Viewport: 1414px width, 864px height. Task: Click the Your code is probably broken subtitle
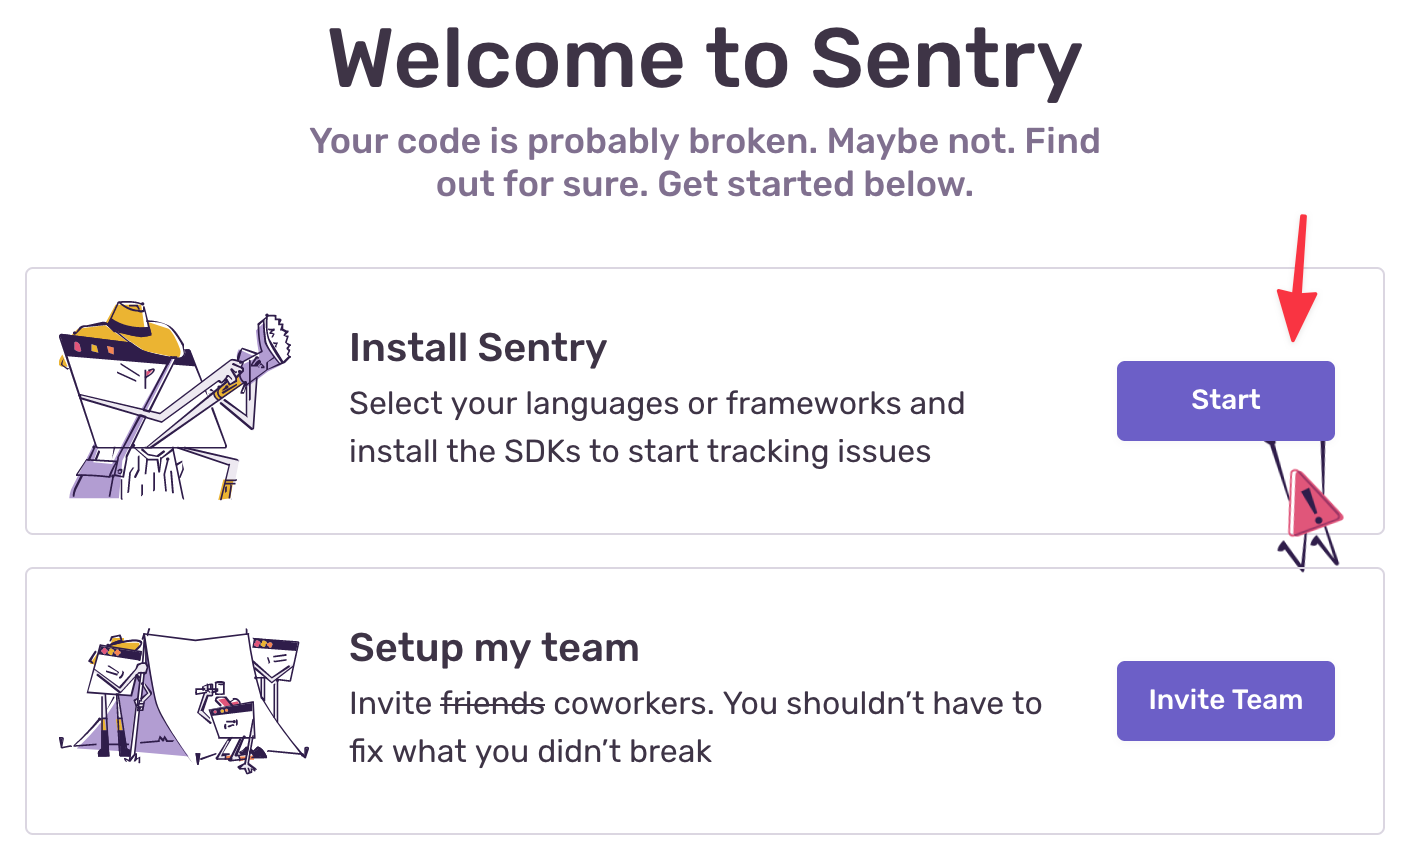point(705,162)
